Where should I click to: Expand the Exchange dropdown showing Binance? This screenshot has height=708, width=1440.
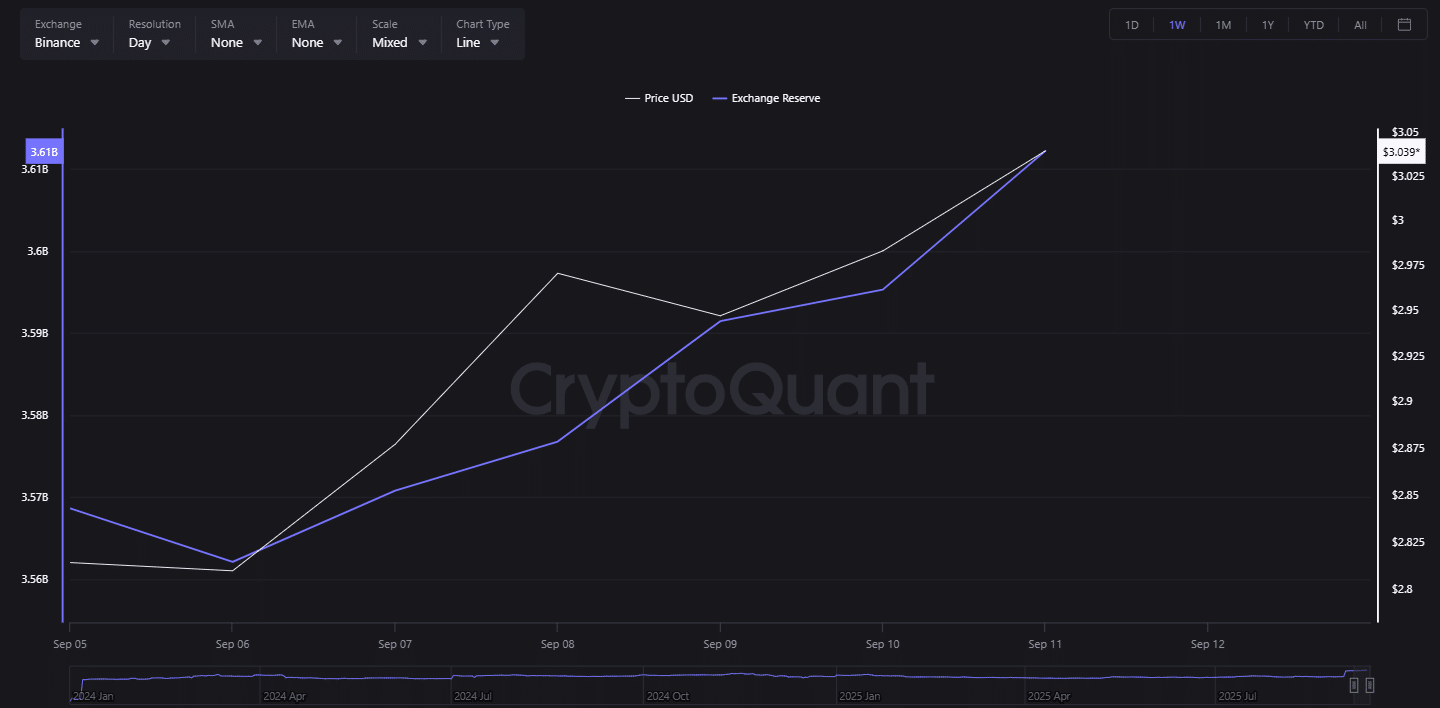click(67, 43)
